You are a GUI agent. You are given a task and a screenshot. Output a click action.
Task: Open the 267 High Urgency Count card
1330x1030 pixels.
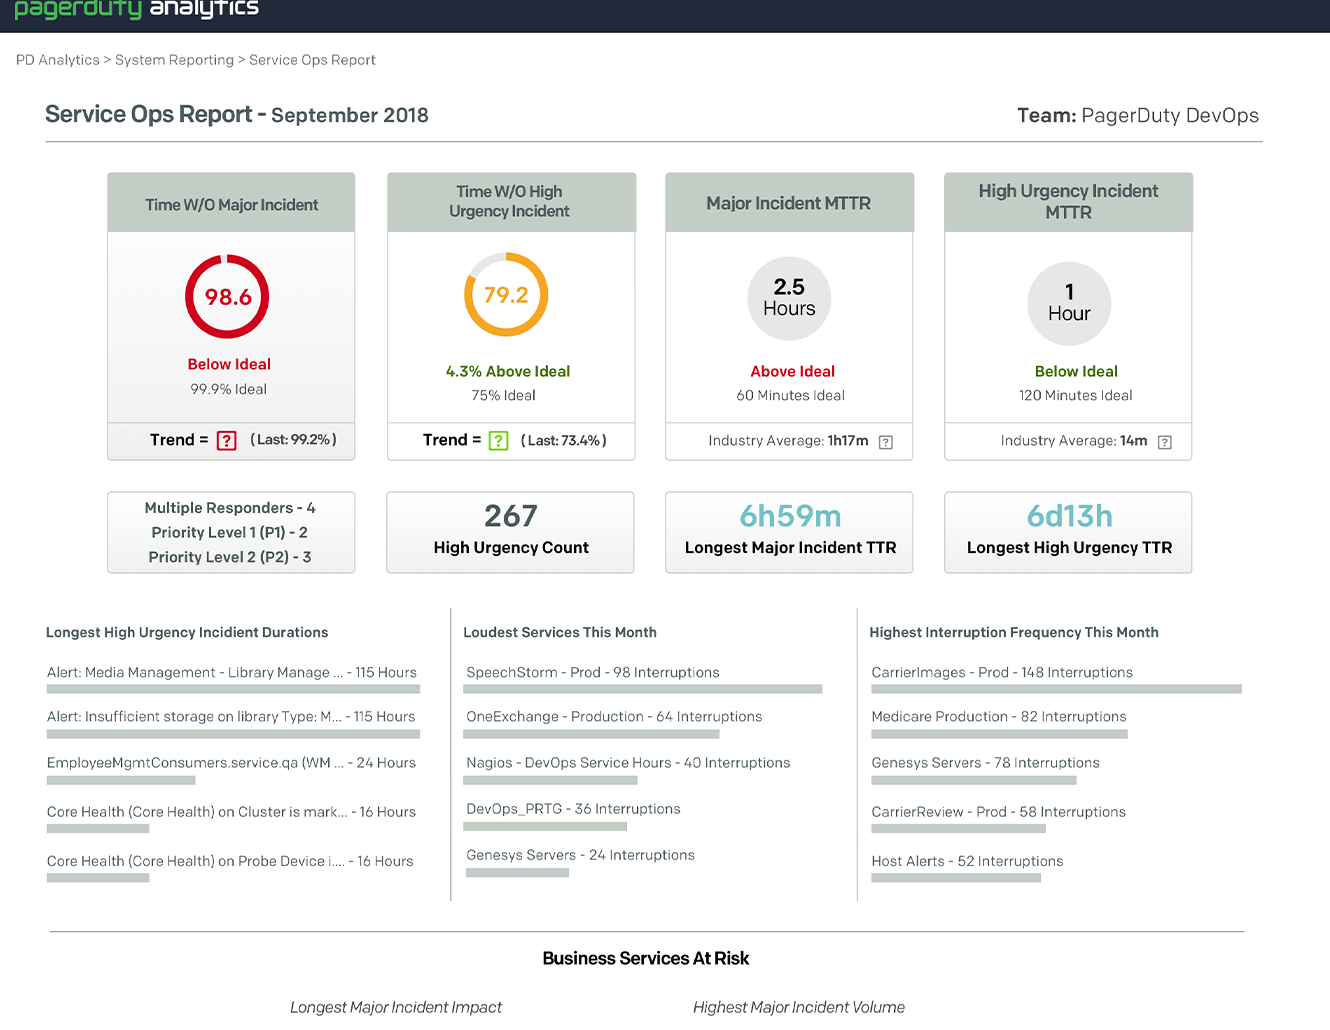510,532
